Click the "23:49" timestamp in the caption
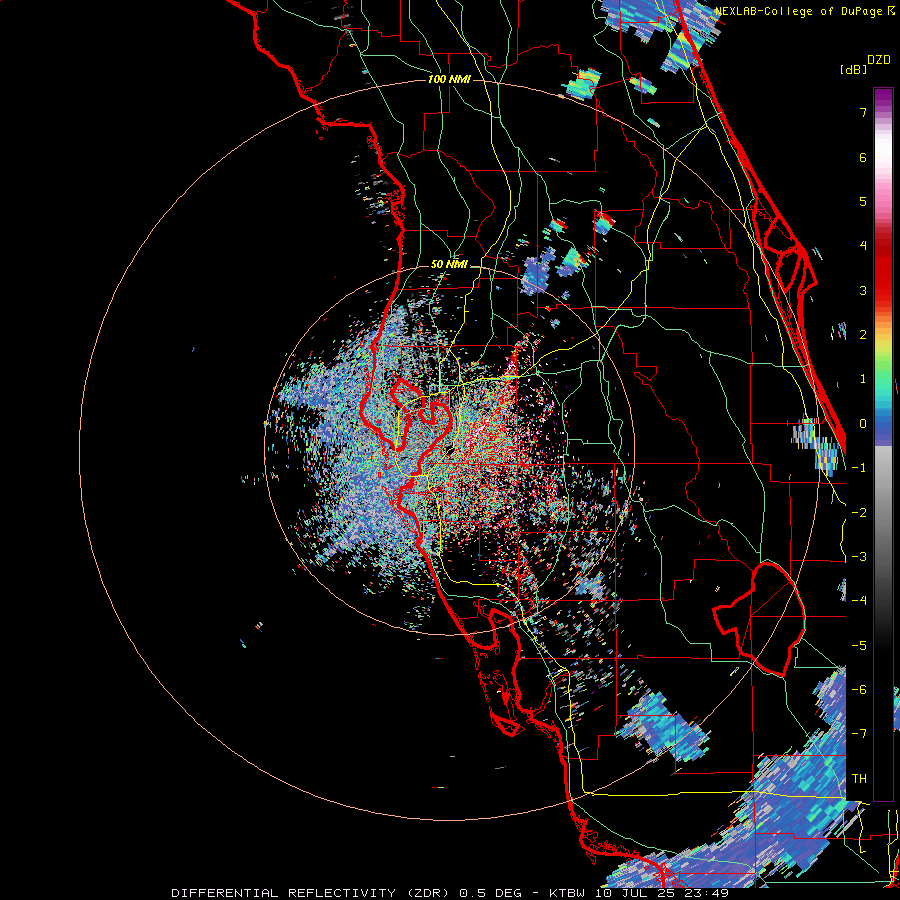This screenshot has width=900, height=900. tap(705, 893)
